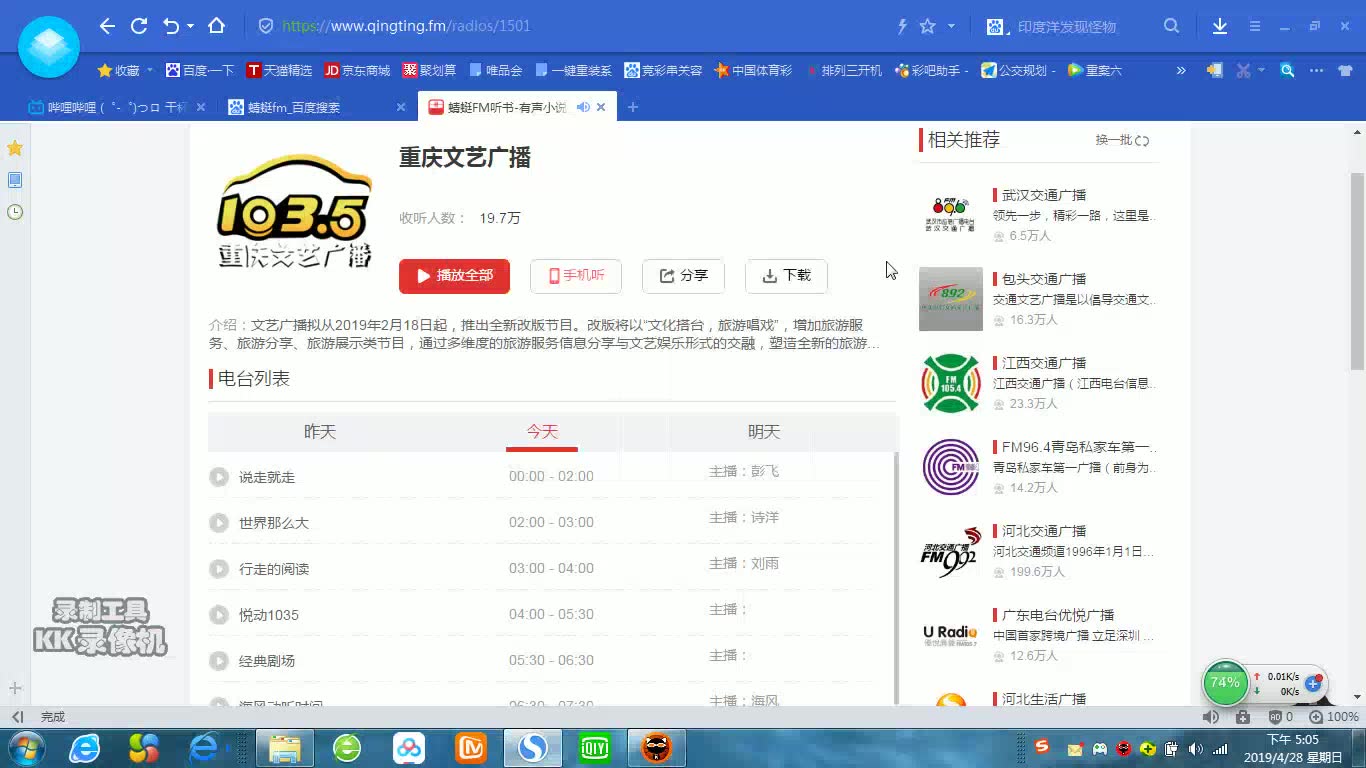The height and width of the screenshot is (768, 1366).
Task: Click the system tray volume icon
Action: pyautogui.click(x=1196, y=748)
